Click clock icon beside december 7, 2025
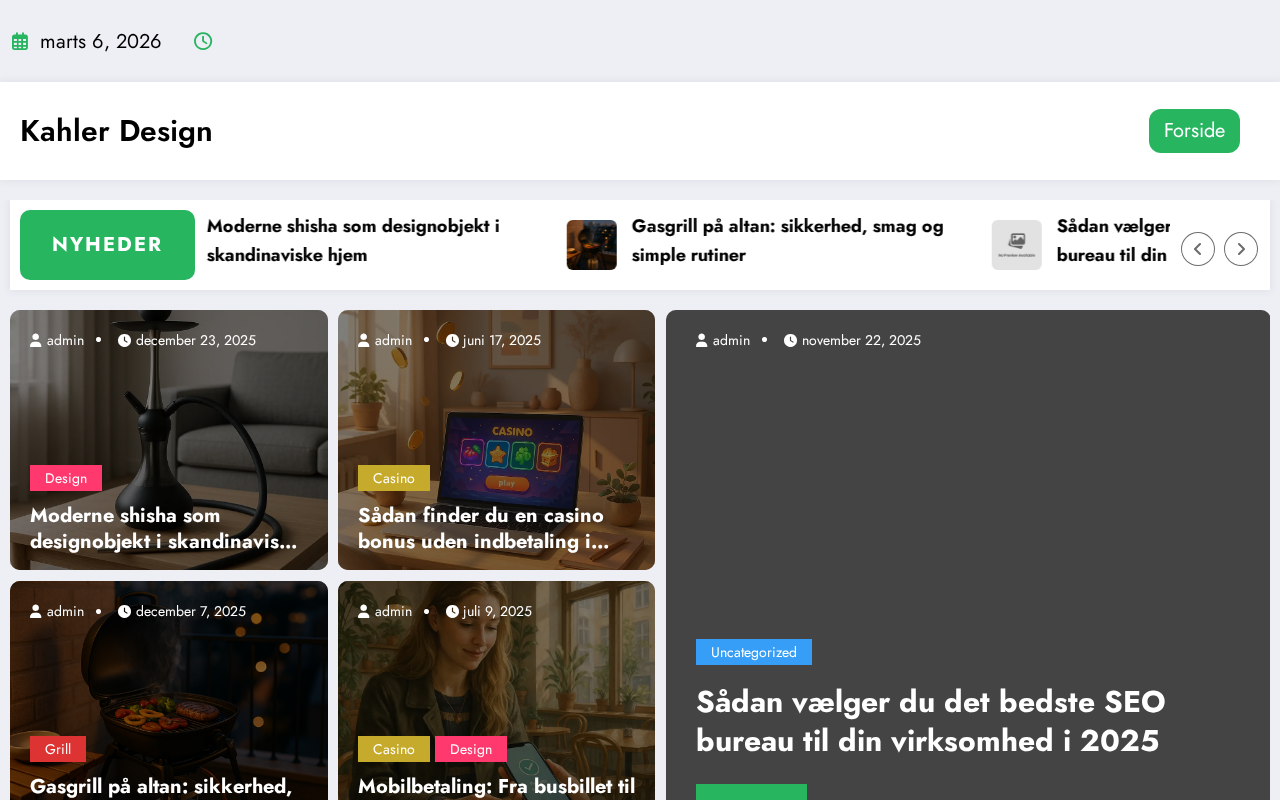1280x800 pixels. tap(125, 611)
